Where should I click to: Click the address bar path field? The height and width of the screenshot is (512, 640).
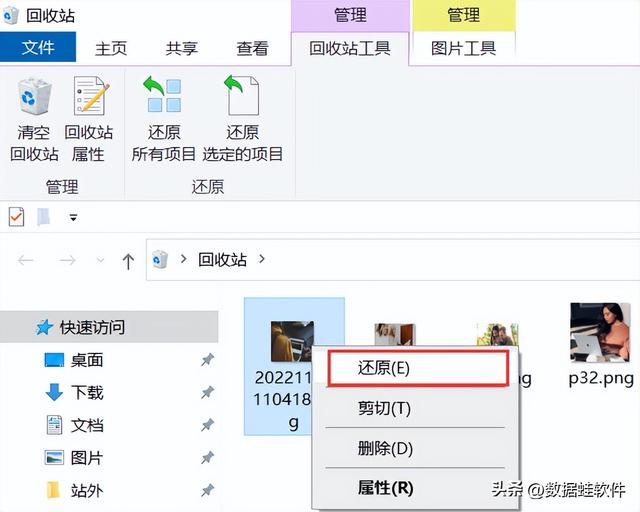point(393,260)
